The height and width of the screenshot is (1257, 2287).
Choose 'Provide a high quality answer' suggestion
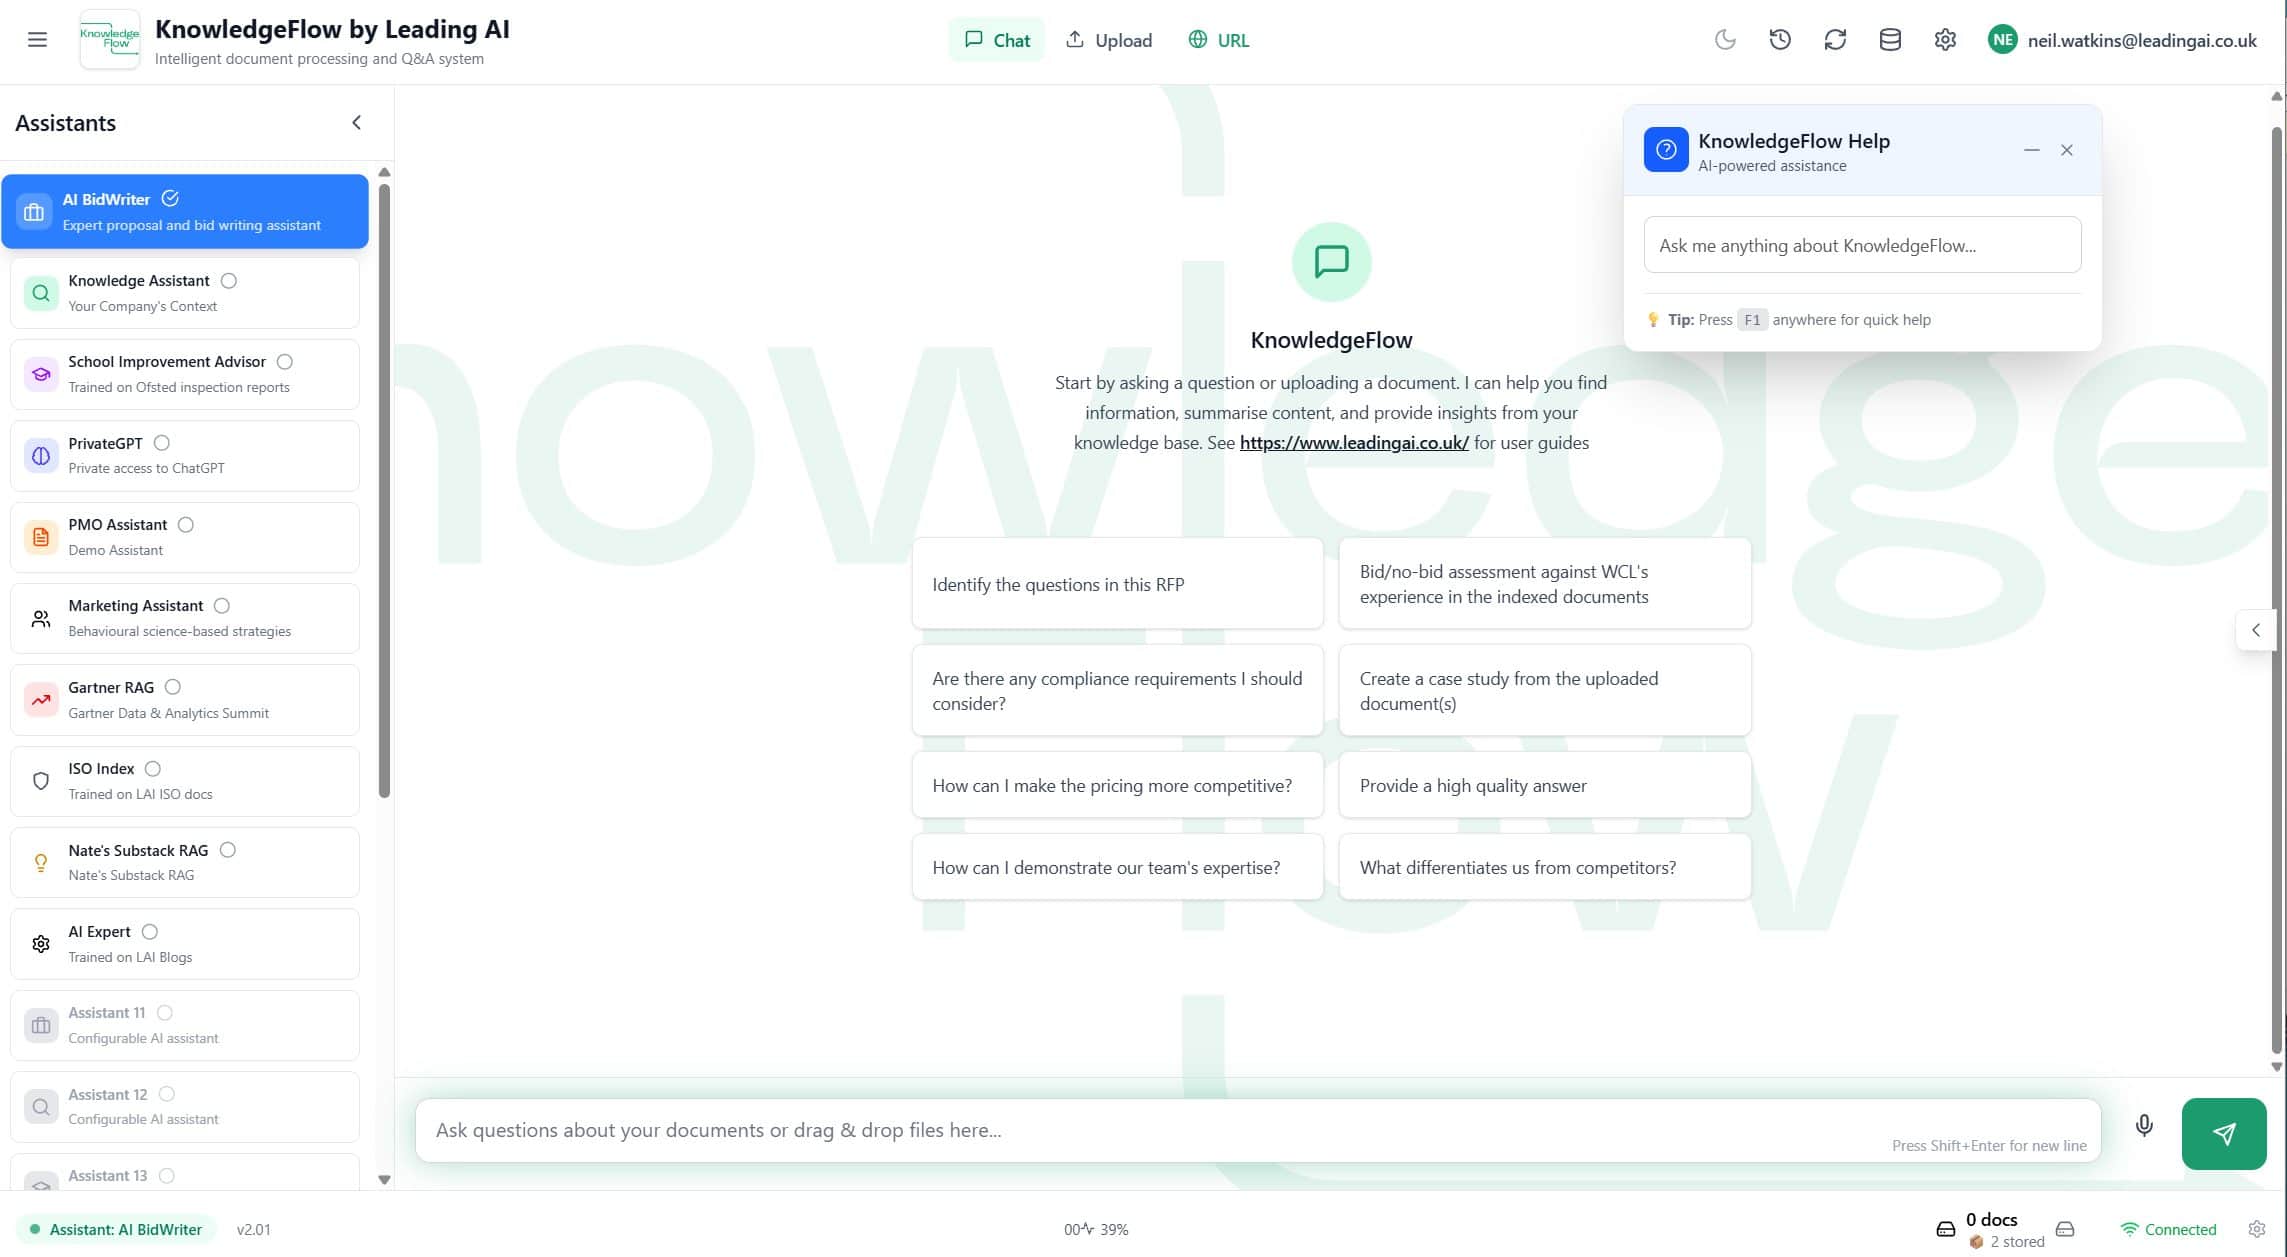pyautogui.click(x=1545, y=786)
